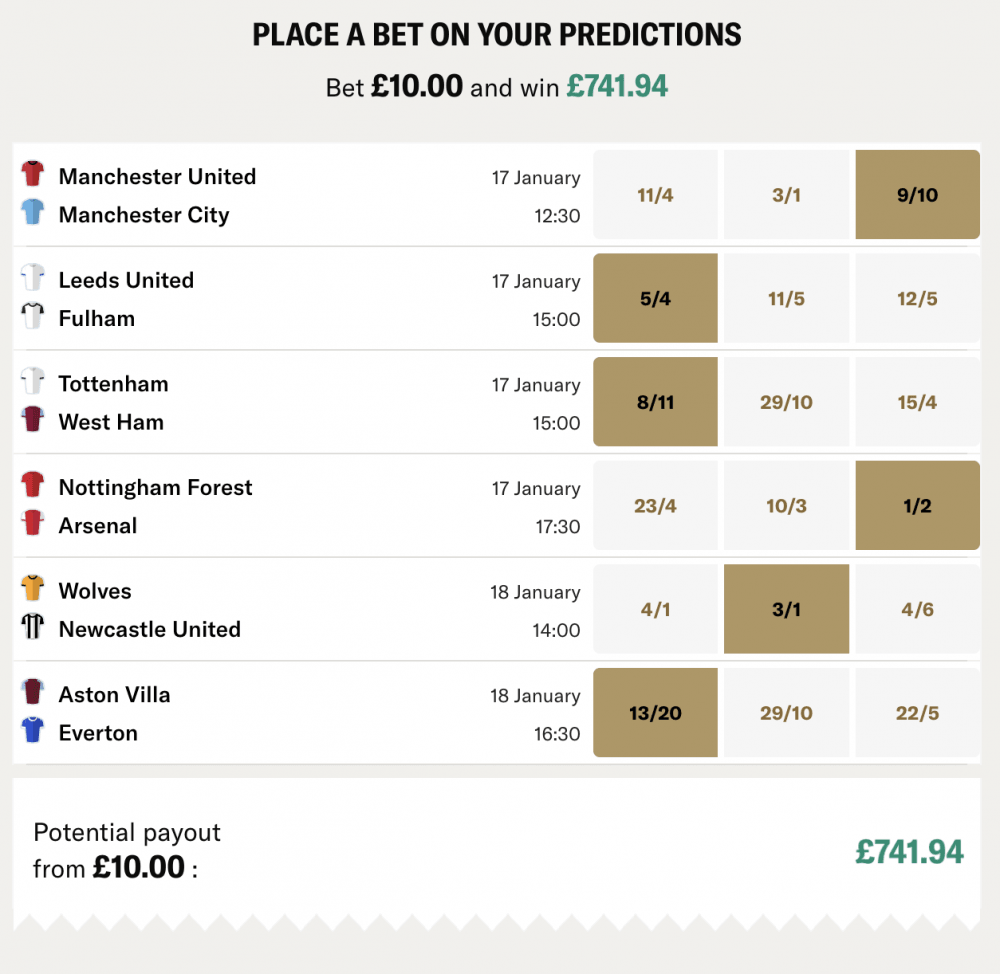Pick 22/5 odds for Everton win
Screen dimensions: 1000x974
(x=916, y=712)
